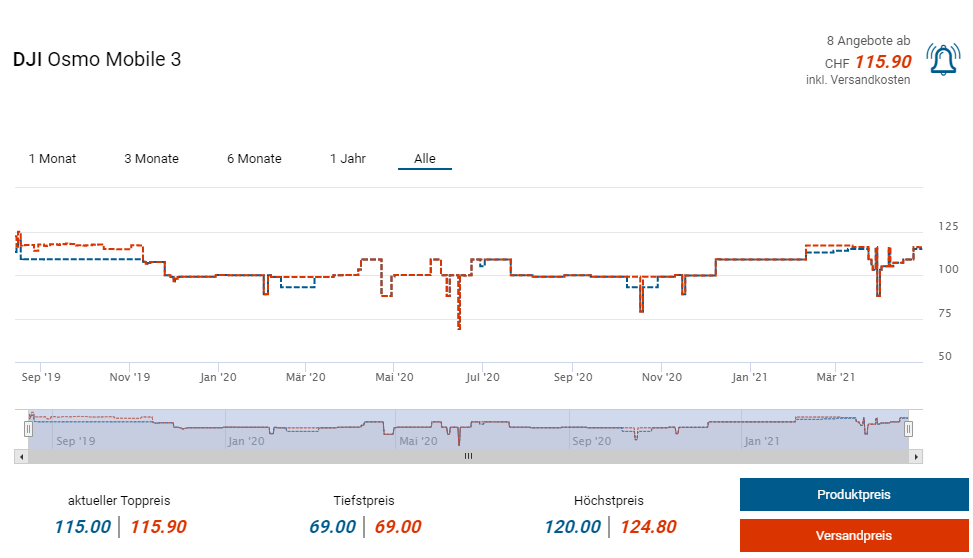This screenshot has width=973, height=558.
Task: Select the Alle time range
Action: [x=425, y=159]
